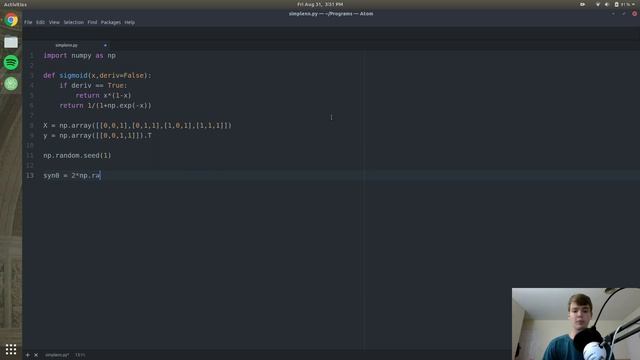This screenshot has width=640, height=360.
Task: Click the 'np.random.seed(1)' line
Action: tap(77, 156)
